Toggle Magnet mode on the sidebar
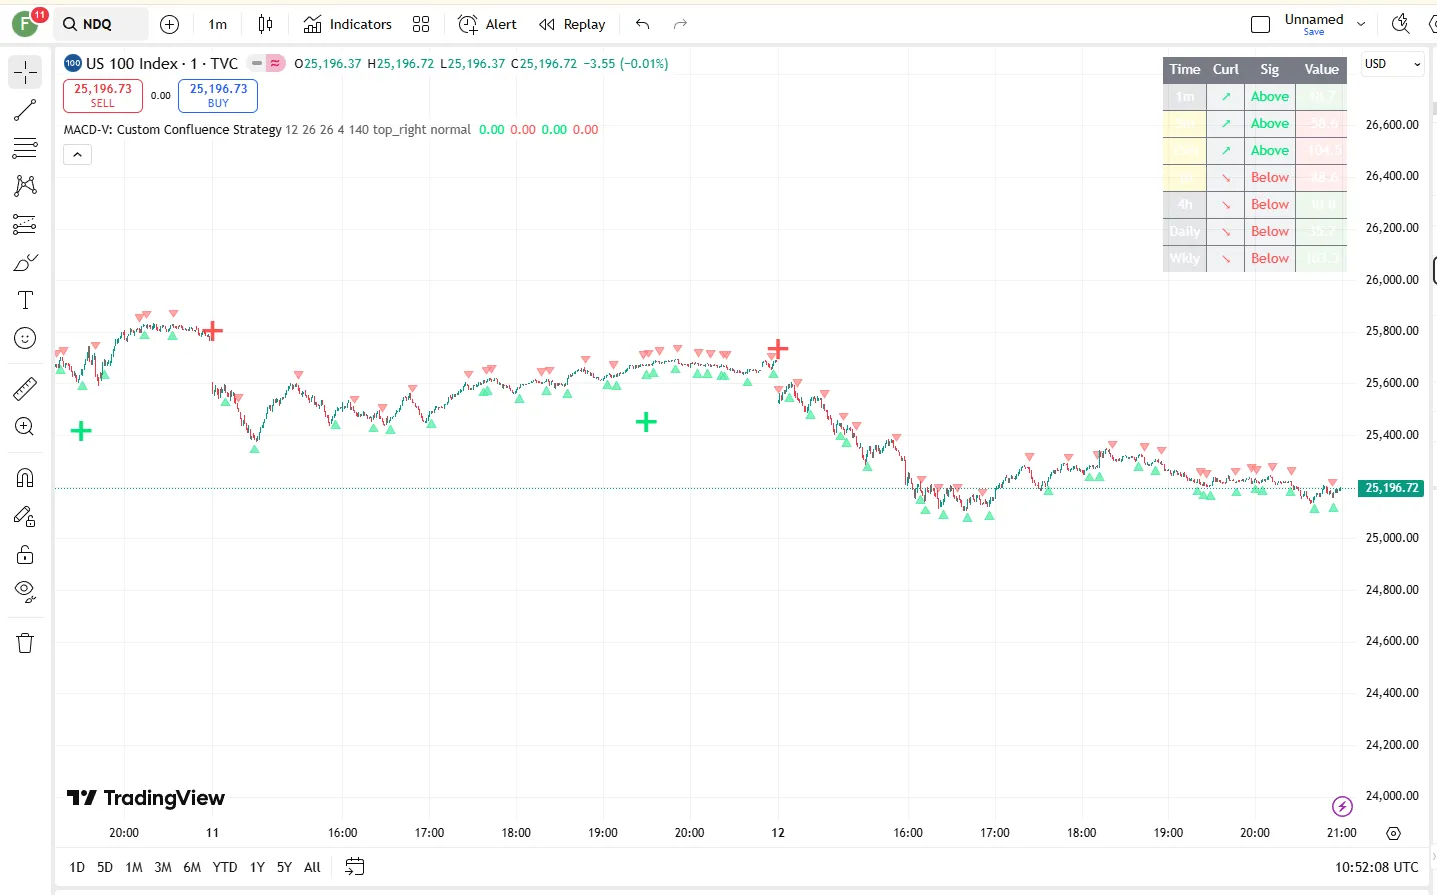The height and width of the screenshot is (895, 1437). coord(25,477)
